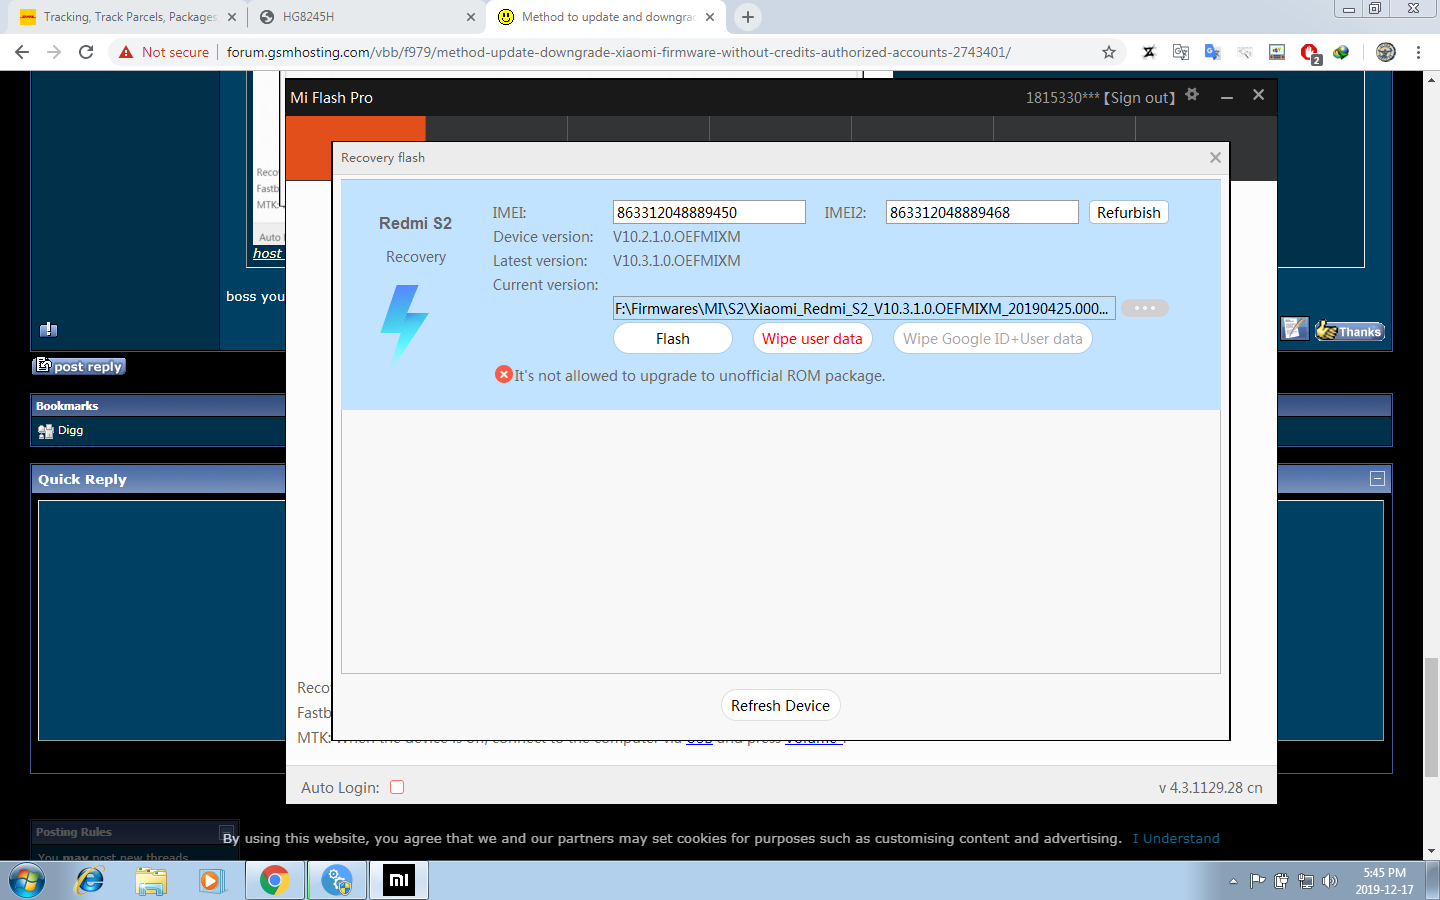Click Wipe user data
The width and height of the screenshot is (1440, 900).
pyautogui.click(x=812, y=339)
